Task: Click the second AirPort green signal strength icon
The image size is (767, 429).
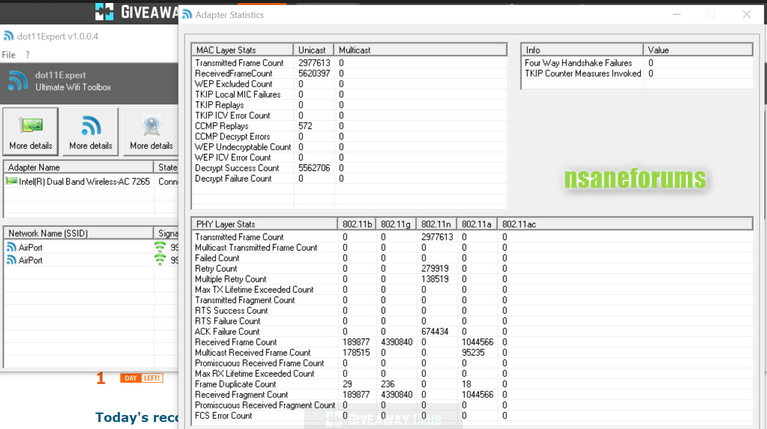Action: pos(160,260)
